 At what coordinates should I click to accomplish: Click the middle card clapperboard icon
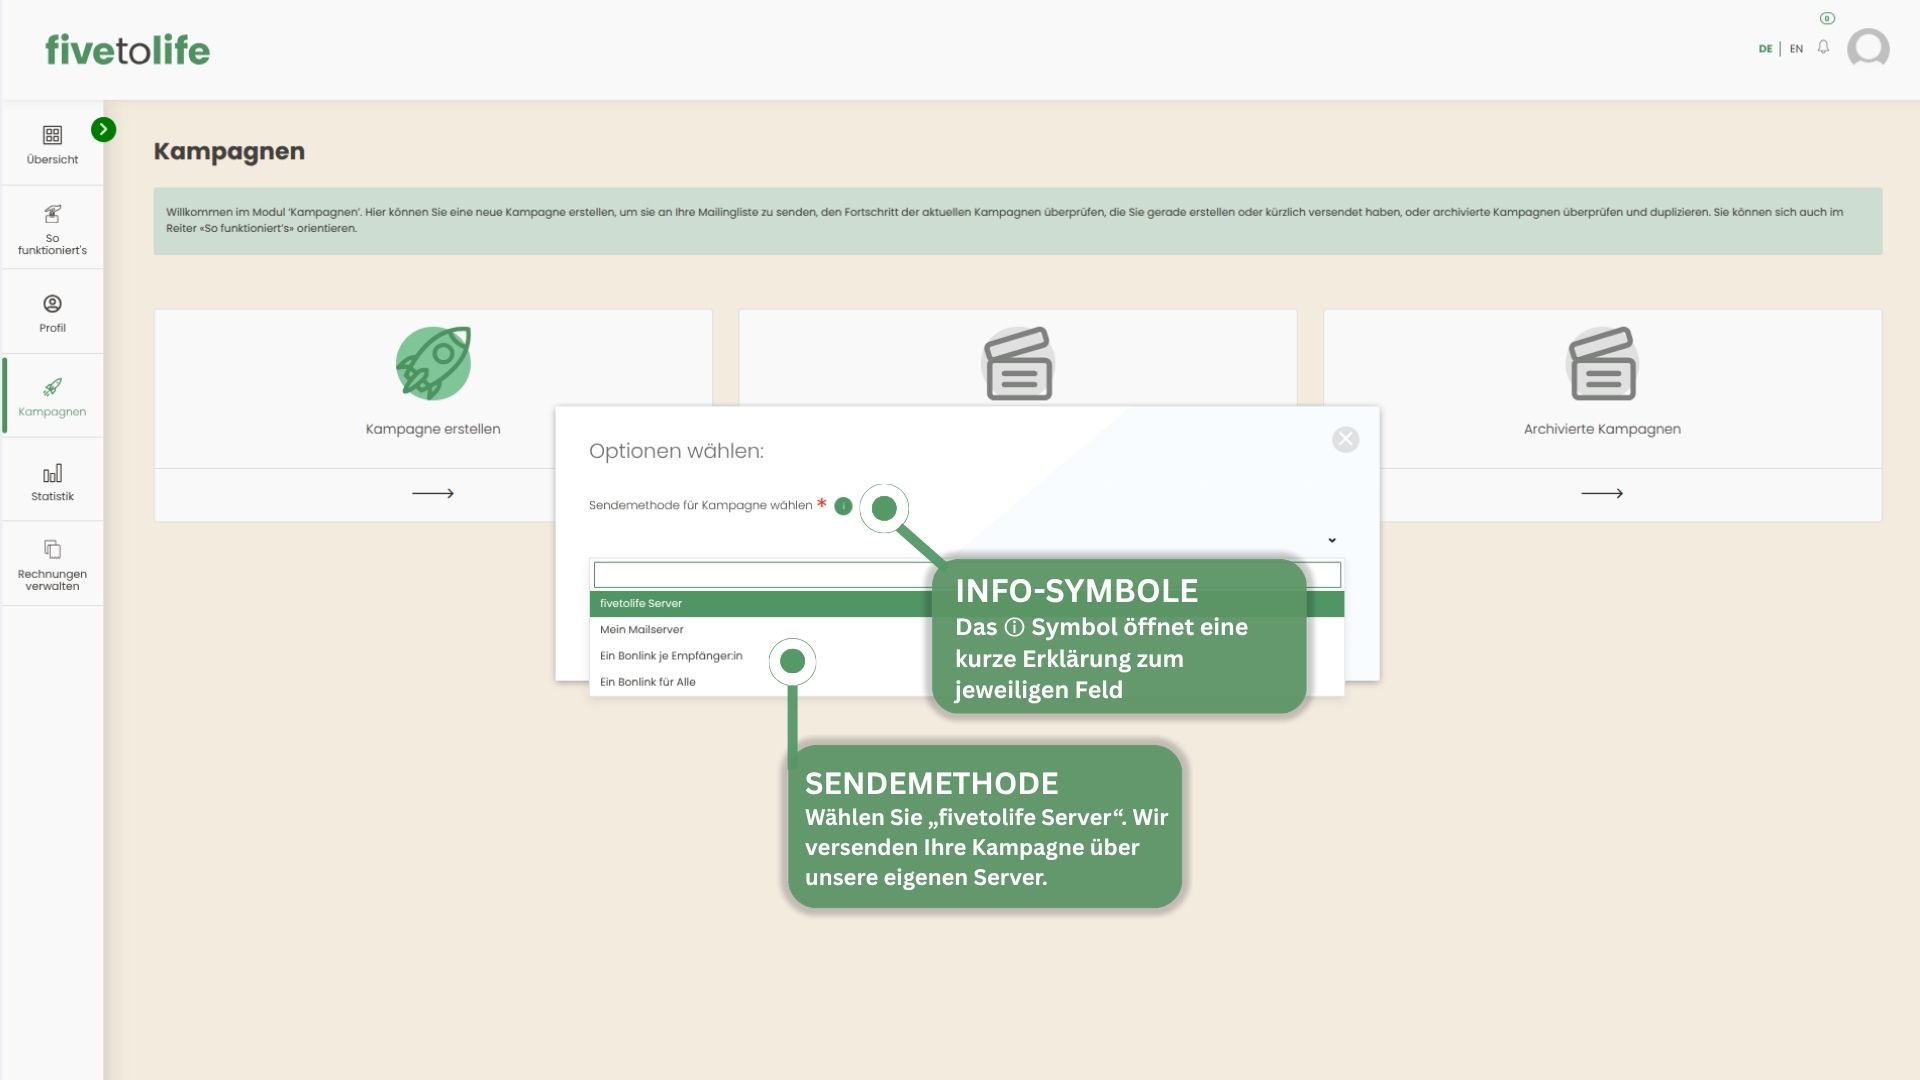point(1018,363)
